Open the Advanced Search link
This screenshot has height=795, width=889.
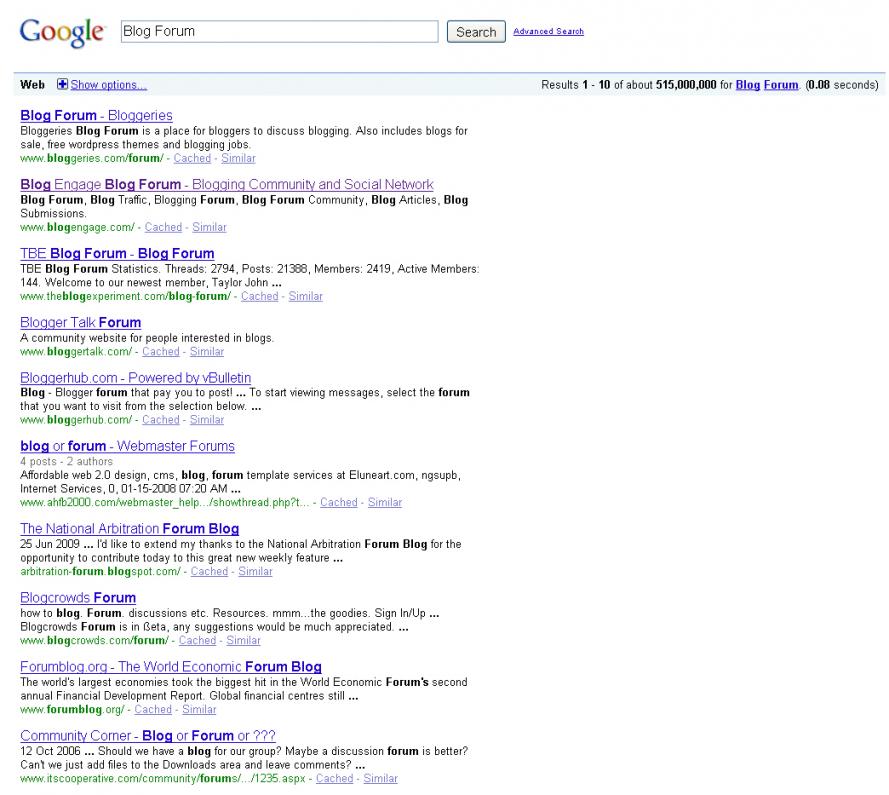[548, 31]
